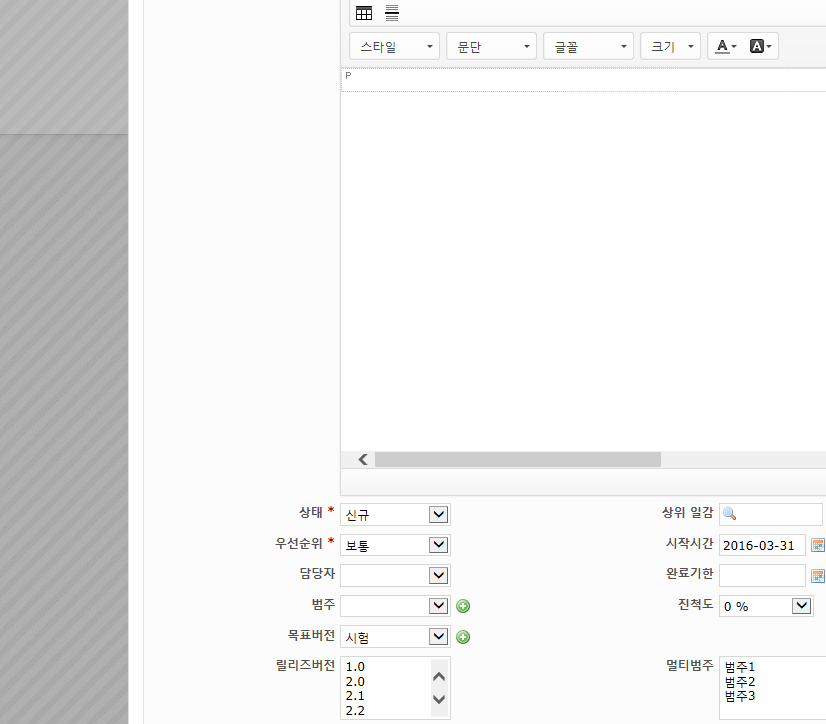826x724 pixels.
Task: Open calendar icon next to 시작시간
Action: 817,545
